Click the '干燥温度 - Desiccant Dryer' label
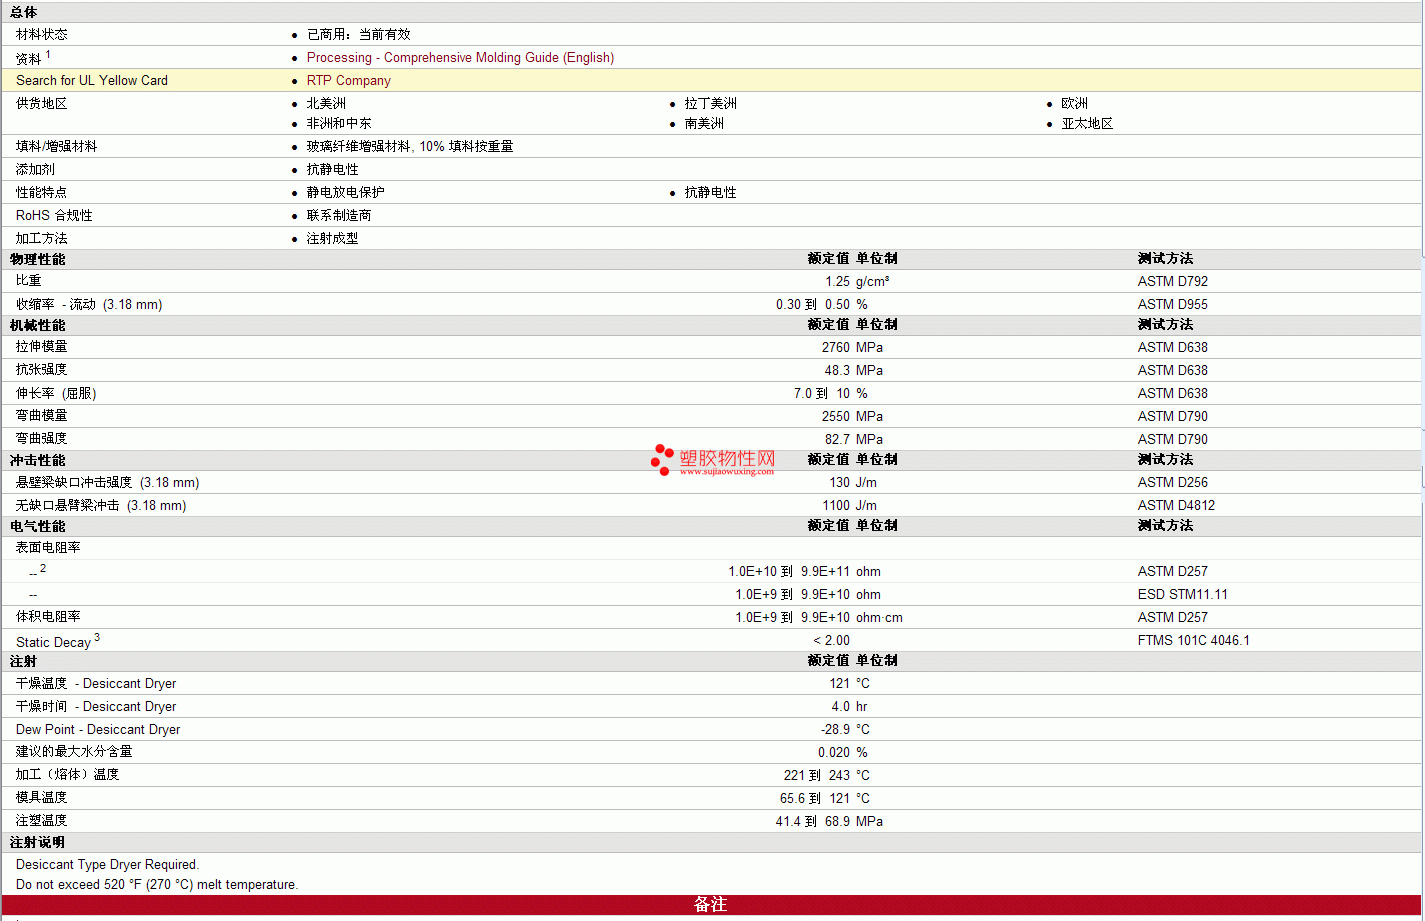The height and width of the screenshot is (921, 1425). (96, 684)
